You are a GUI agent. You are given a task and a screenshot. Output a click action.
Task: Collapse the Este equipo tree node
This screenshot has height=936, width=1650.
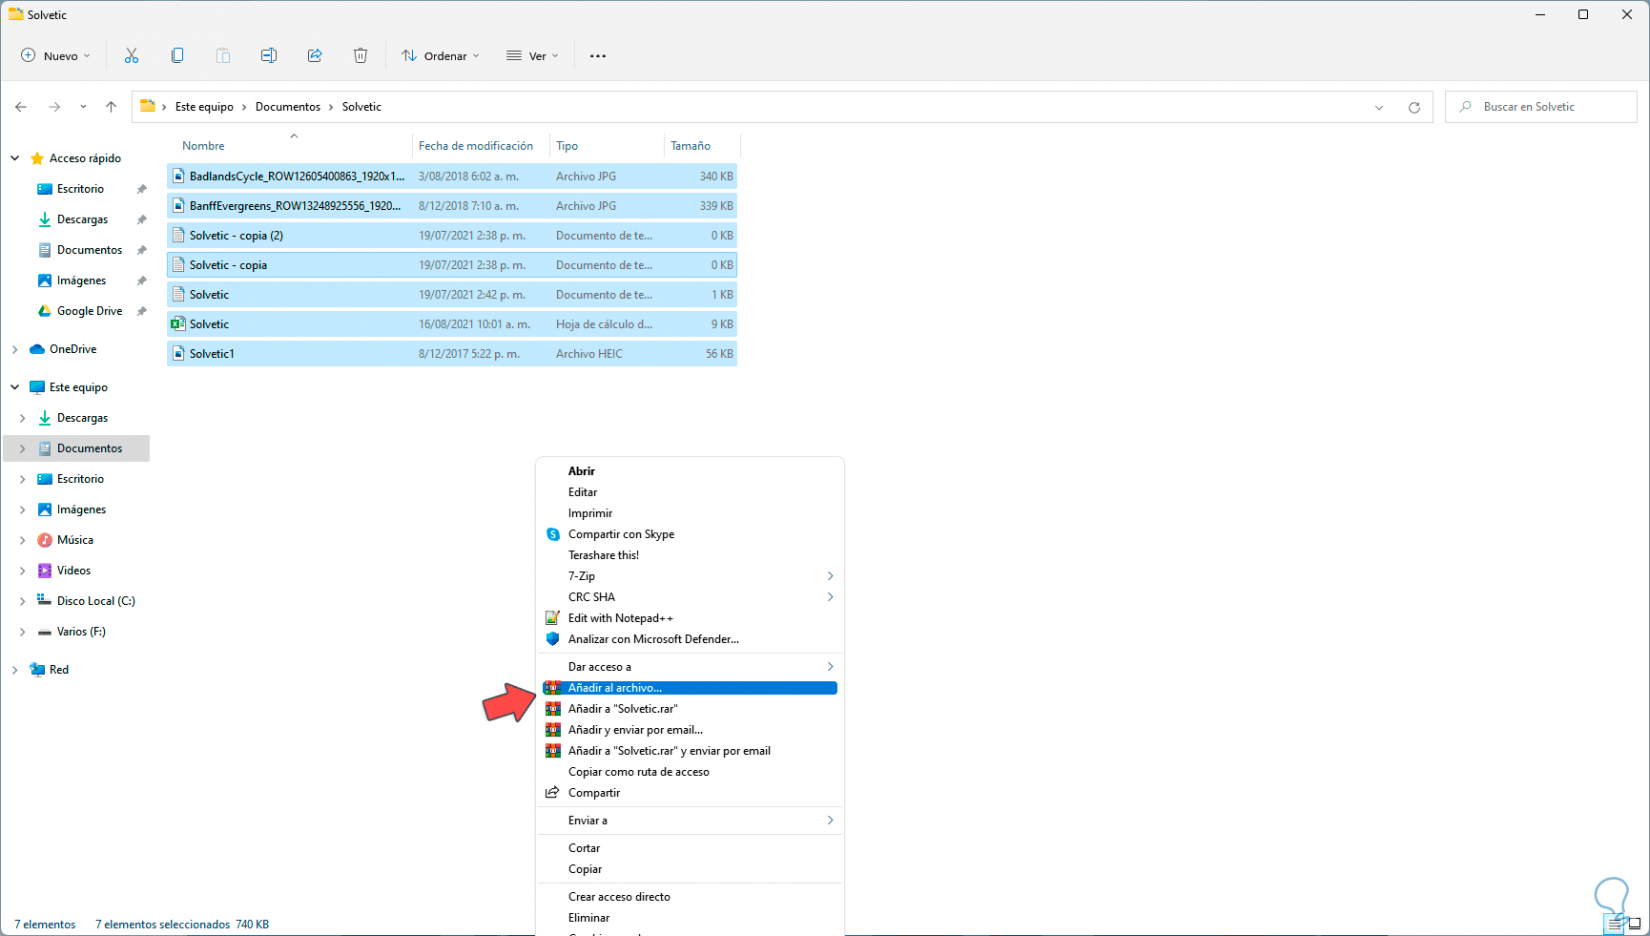[15, 387]
